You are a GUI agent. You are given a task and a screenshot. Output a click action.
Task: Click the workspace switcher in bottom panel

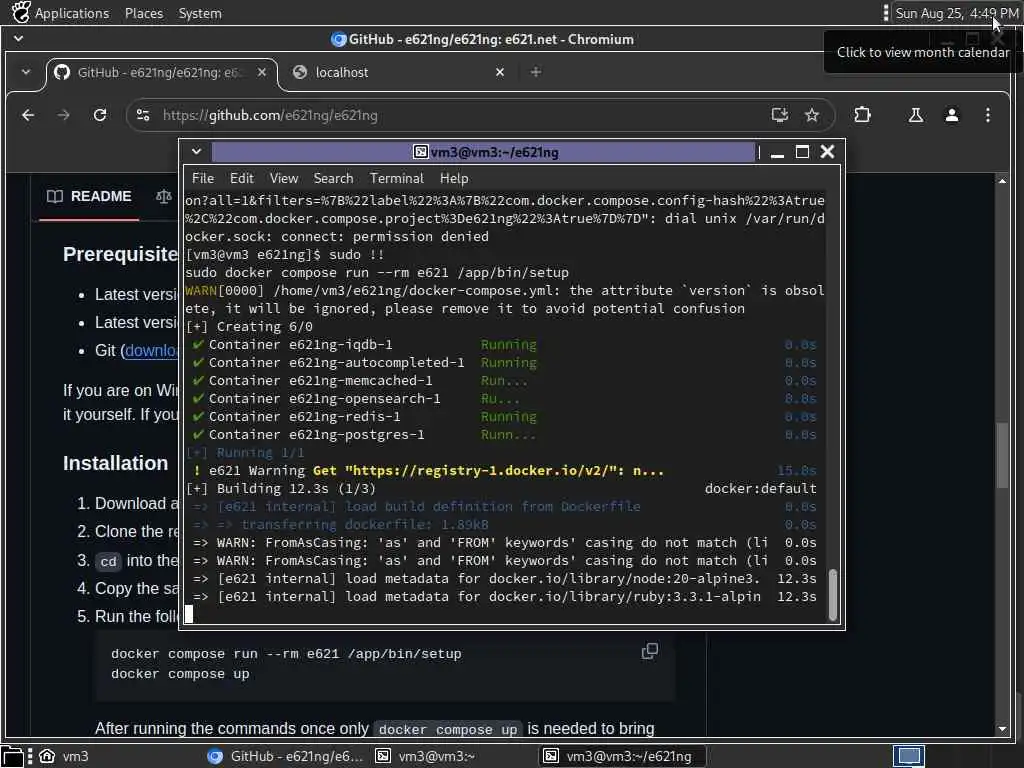[x=908, y=756]
